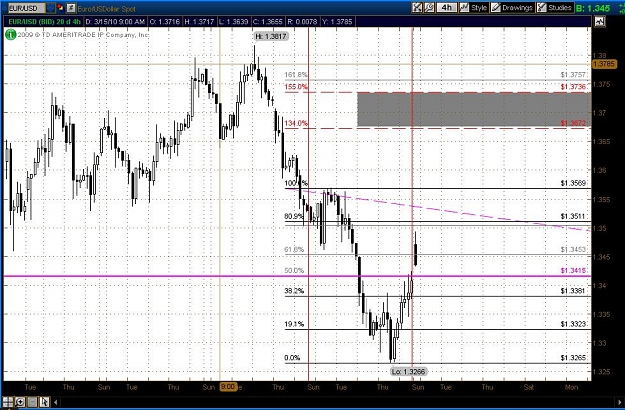This screenshot has height=410, width=625.
Task: Click the 0.0% Fibonacci level label
Action: pyautogui.click(x=292, y=358)
